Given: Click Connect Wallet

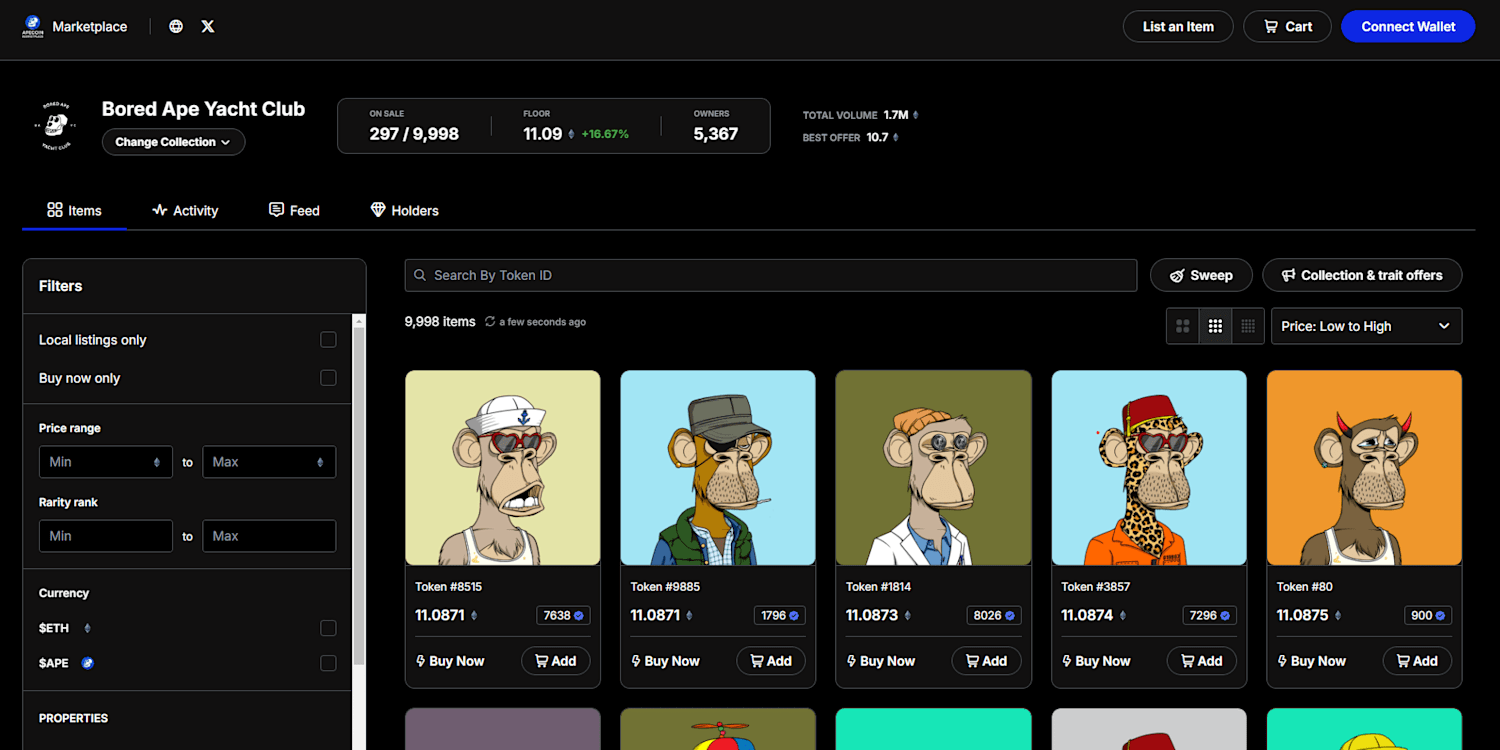Looking at the screenshot, I should [1408, 27].
